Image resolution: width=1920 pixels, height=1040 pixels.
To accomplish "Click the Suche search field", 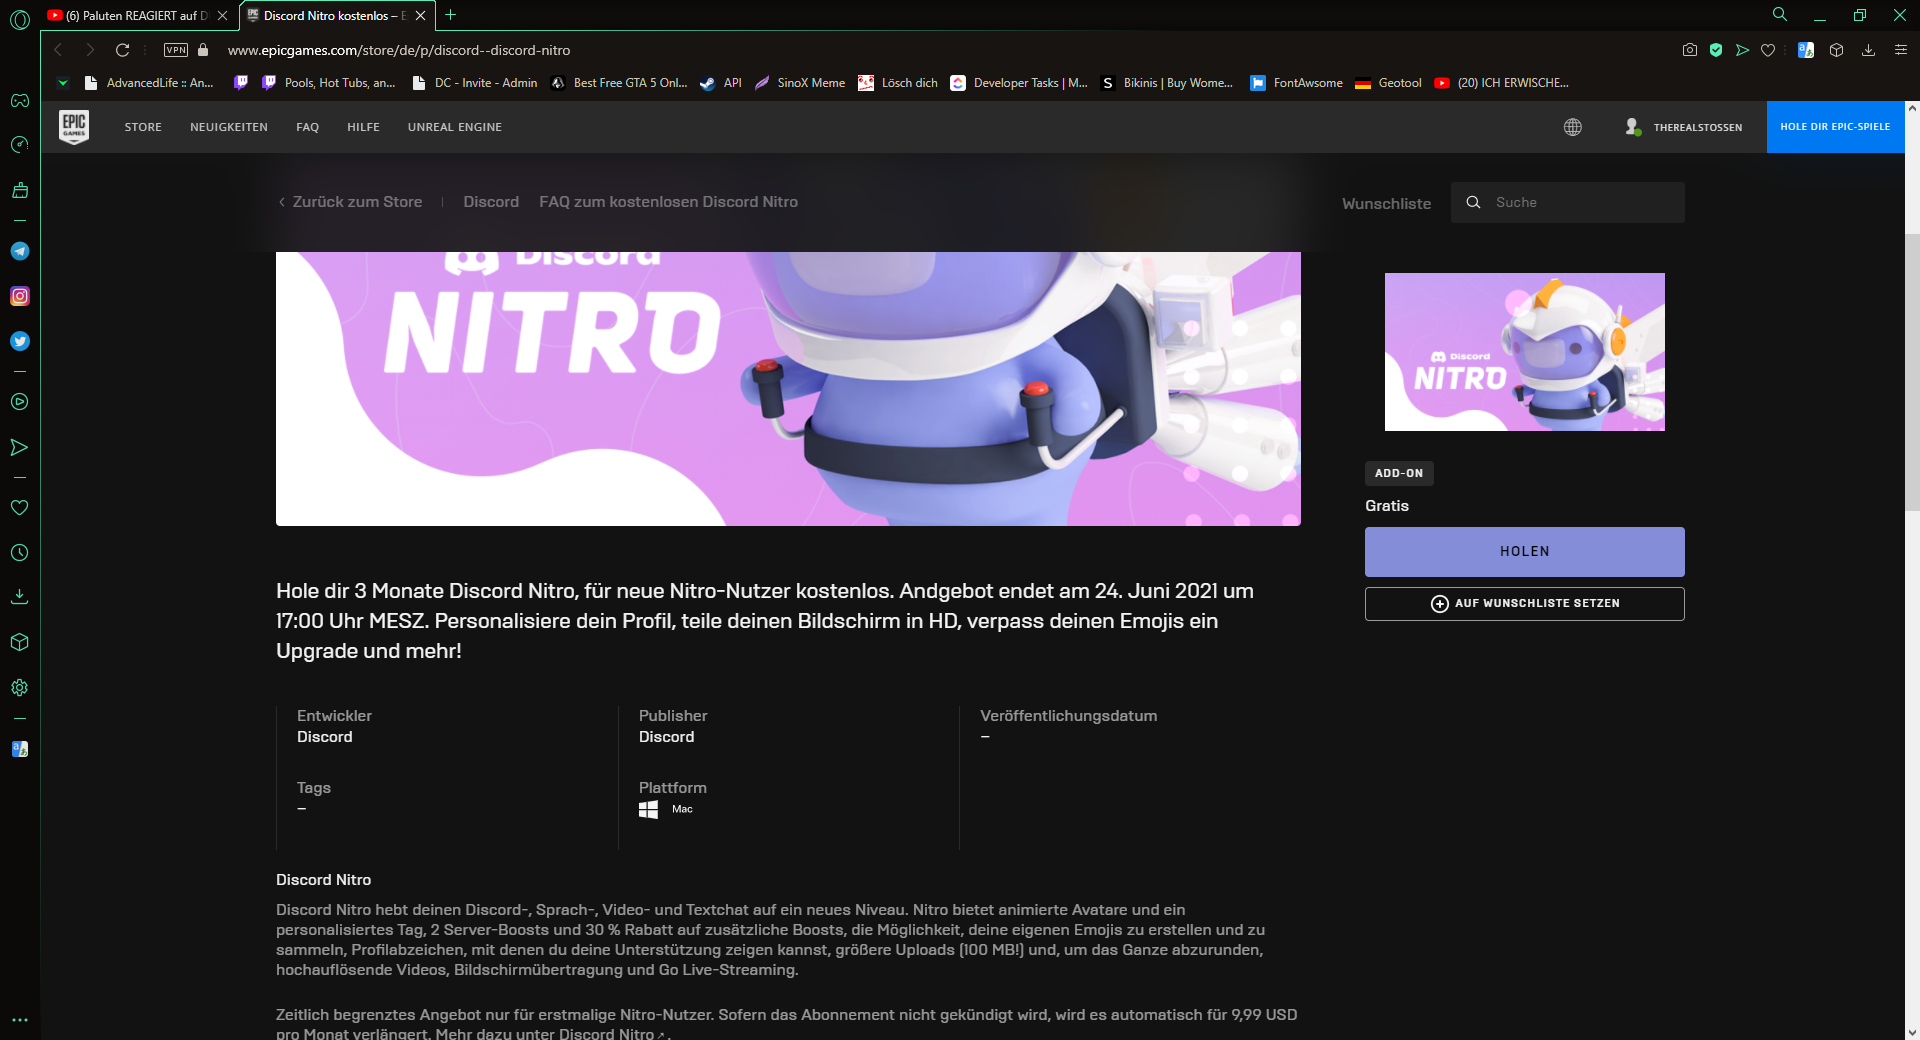I will click(1580, 202).
